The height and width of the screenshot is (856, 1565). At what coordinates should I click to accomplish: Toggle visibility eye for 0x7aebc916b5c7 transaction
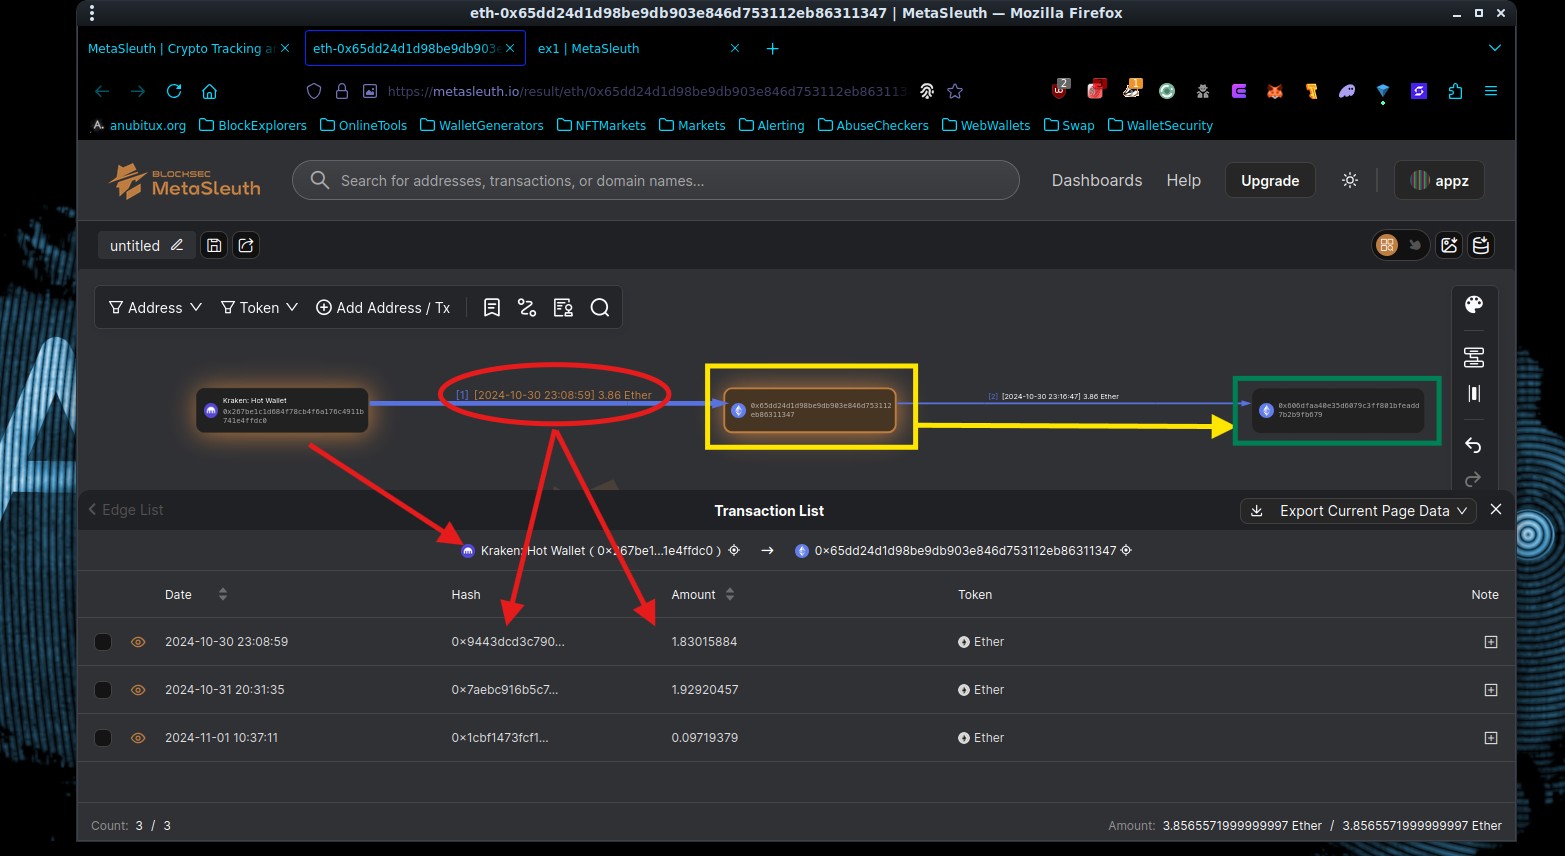click(138, 690)
